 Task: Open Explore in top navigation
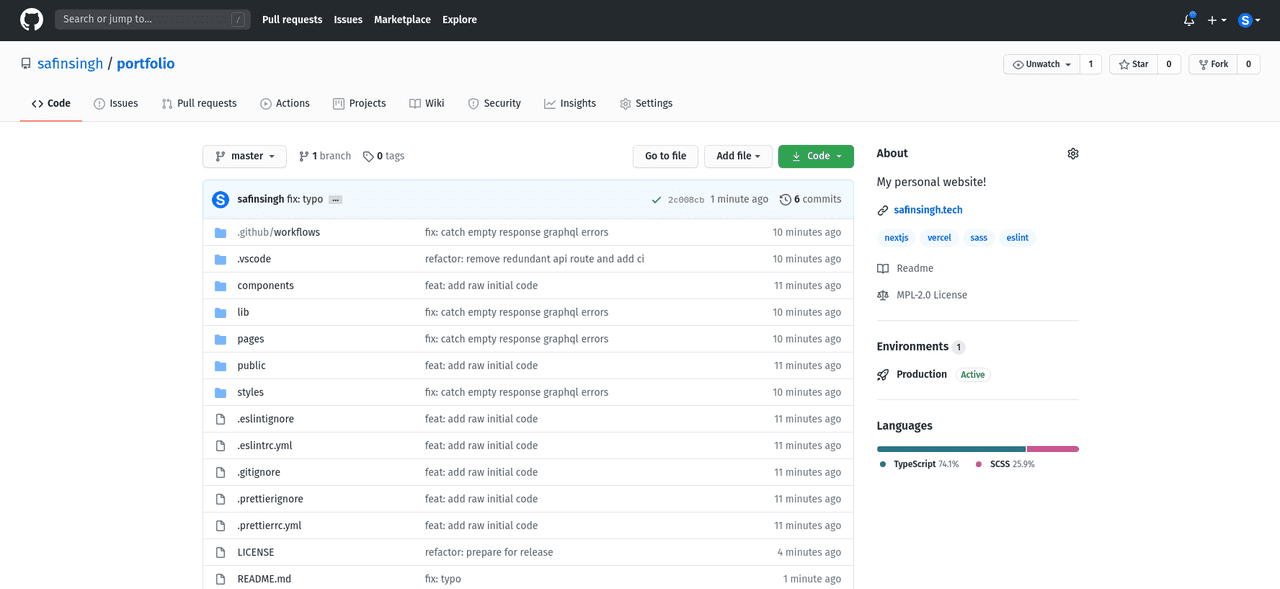click(x=460, y=19)
